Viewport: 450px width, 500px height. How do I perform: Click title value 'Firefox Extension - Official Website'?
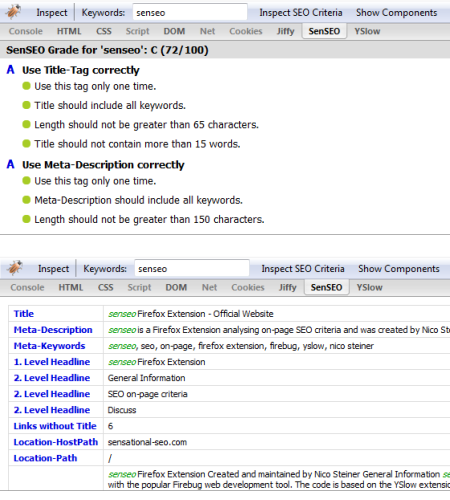pyautogui.click(x=205, y=314)
